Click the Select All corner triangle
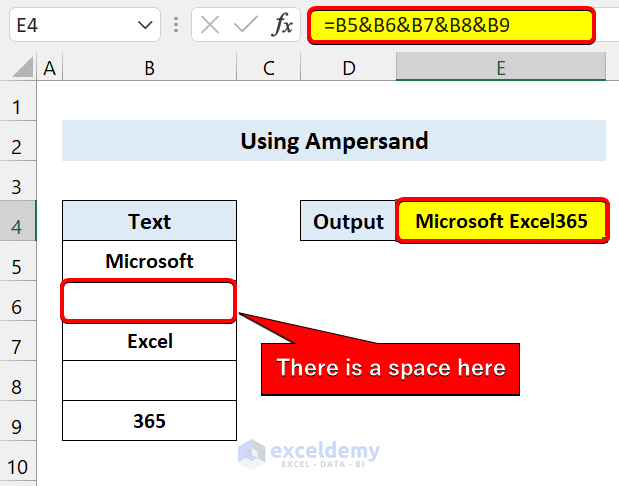Viewport: 619px width, 486px height. 23,67
